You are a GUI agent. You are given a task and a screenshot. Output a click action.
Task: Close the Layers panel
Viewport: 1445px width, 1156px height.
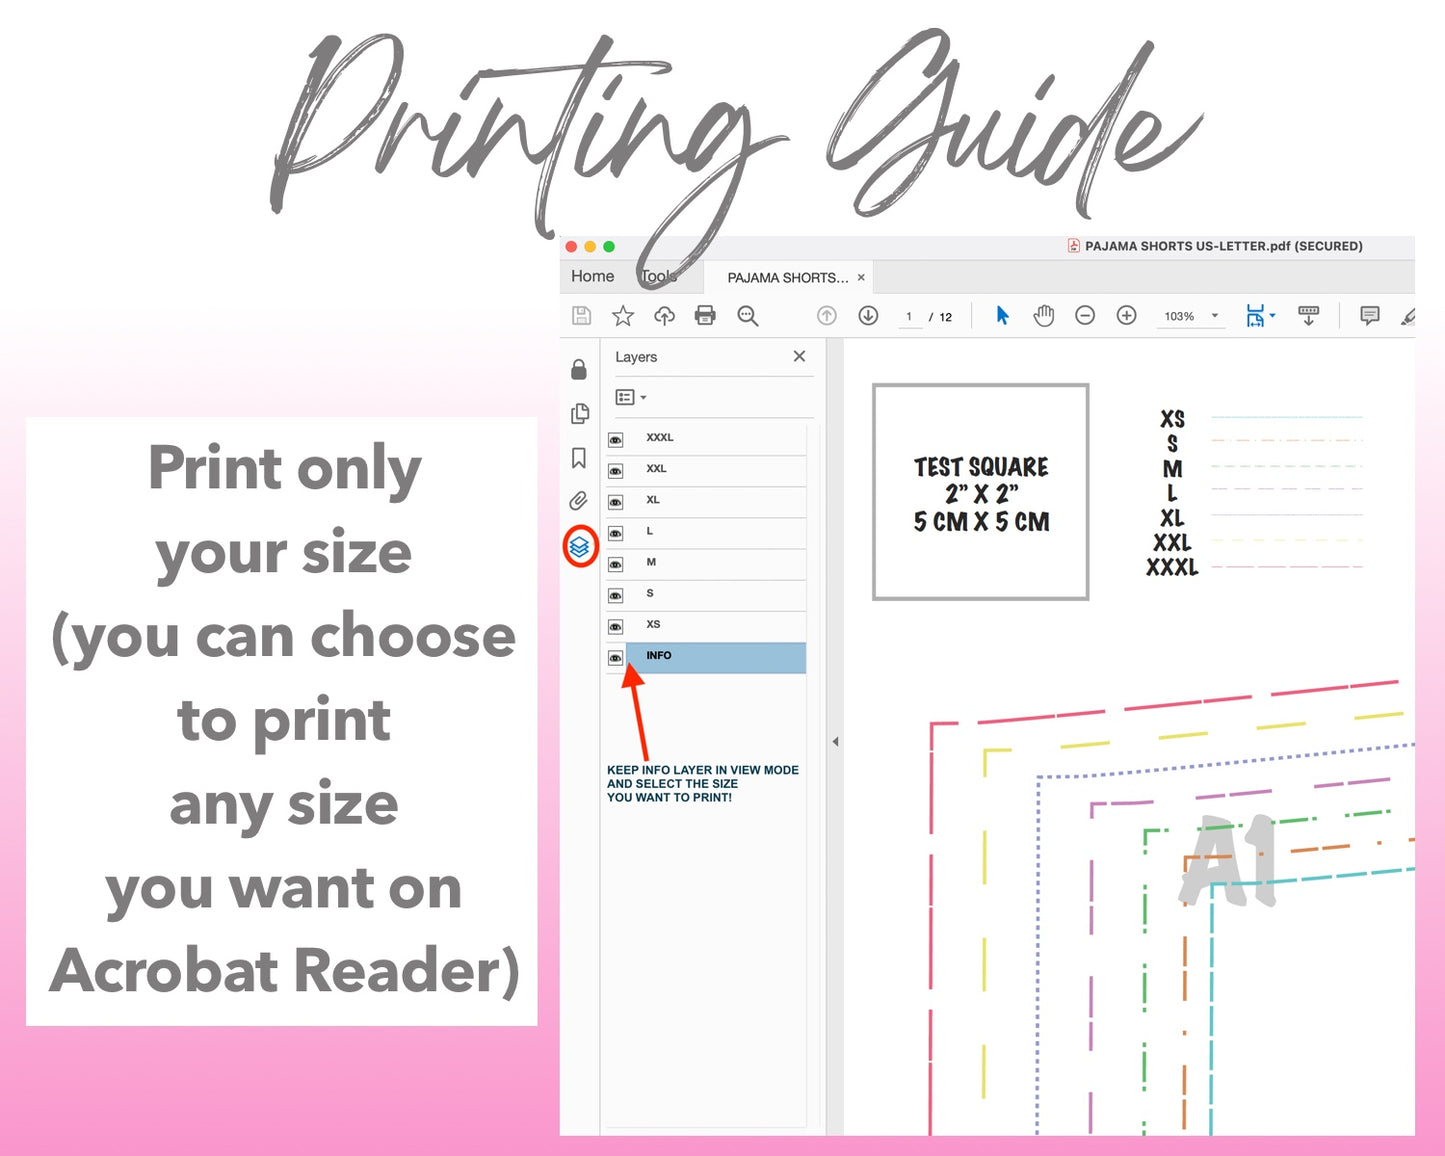pyautogui.click(x=799, y=357)
